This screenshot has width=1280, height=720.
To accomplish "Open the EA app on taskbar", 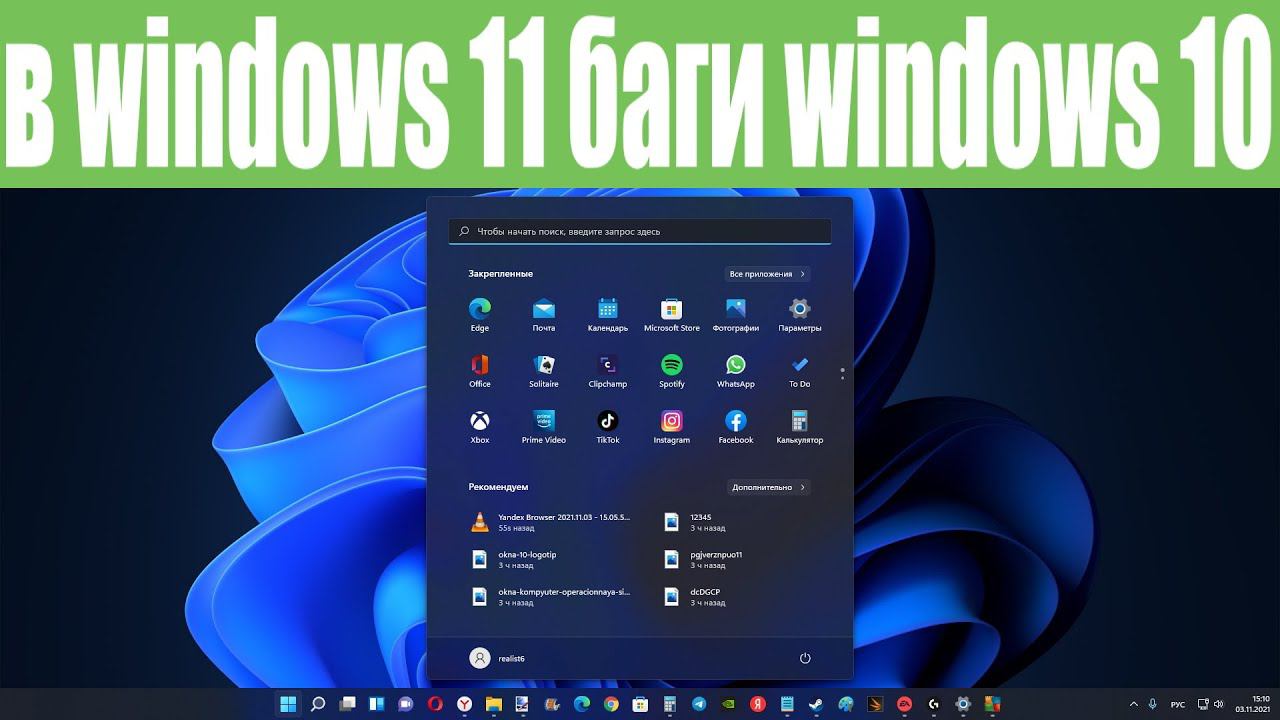I will (904, 704).
